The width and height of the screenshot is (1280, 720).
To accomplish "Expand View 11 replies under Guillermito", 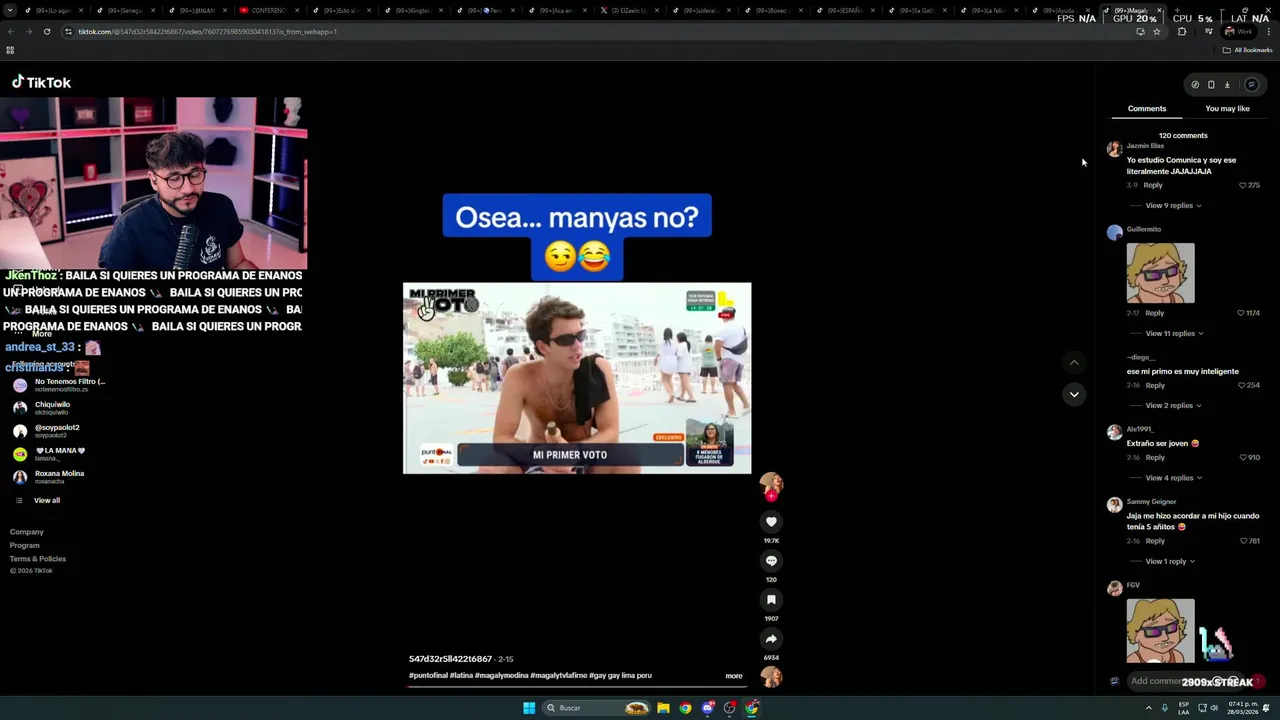I will (x=1174, y=333).
